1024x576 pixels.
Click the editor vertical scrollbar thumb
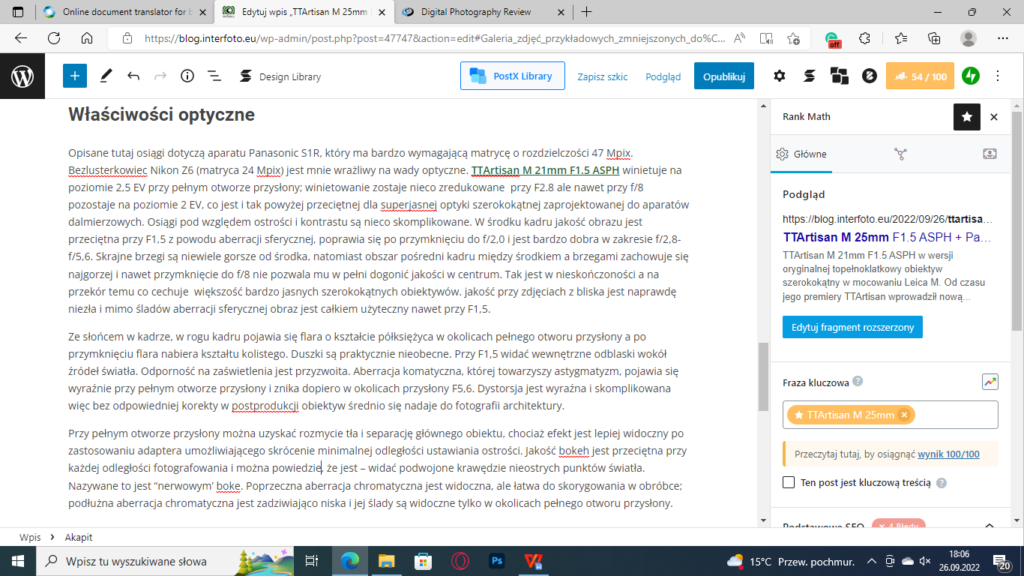click(x=763, y=377)
